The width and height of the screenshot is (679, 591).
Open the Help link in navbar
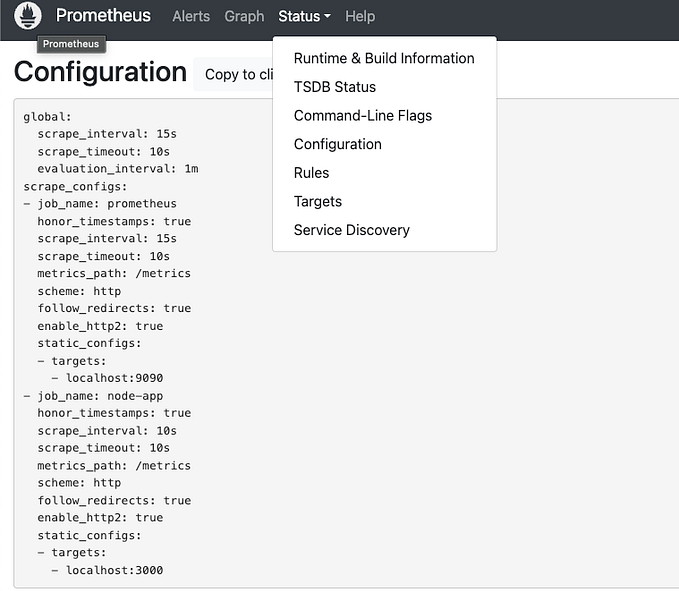(x=360, y=16)
